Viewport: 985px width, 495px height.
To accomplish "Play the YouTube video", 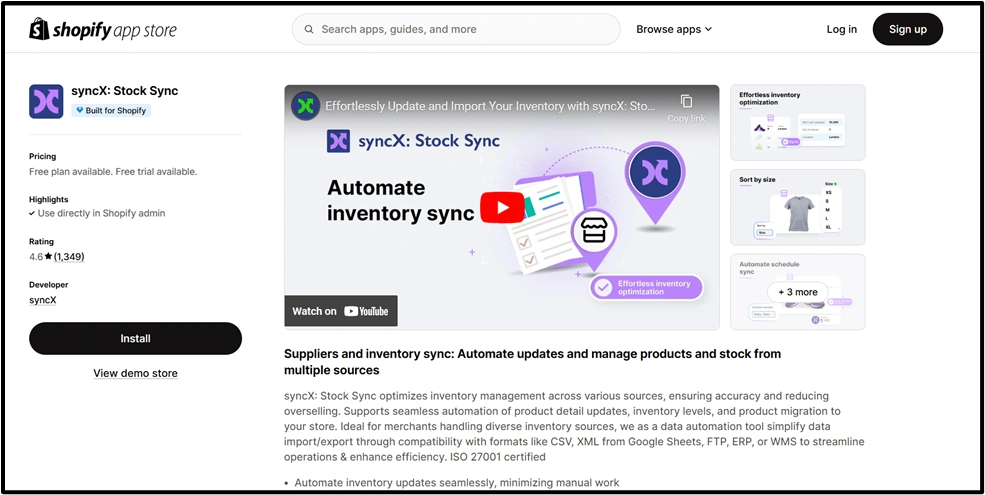I will tap(501, 207).
